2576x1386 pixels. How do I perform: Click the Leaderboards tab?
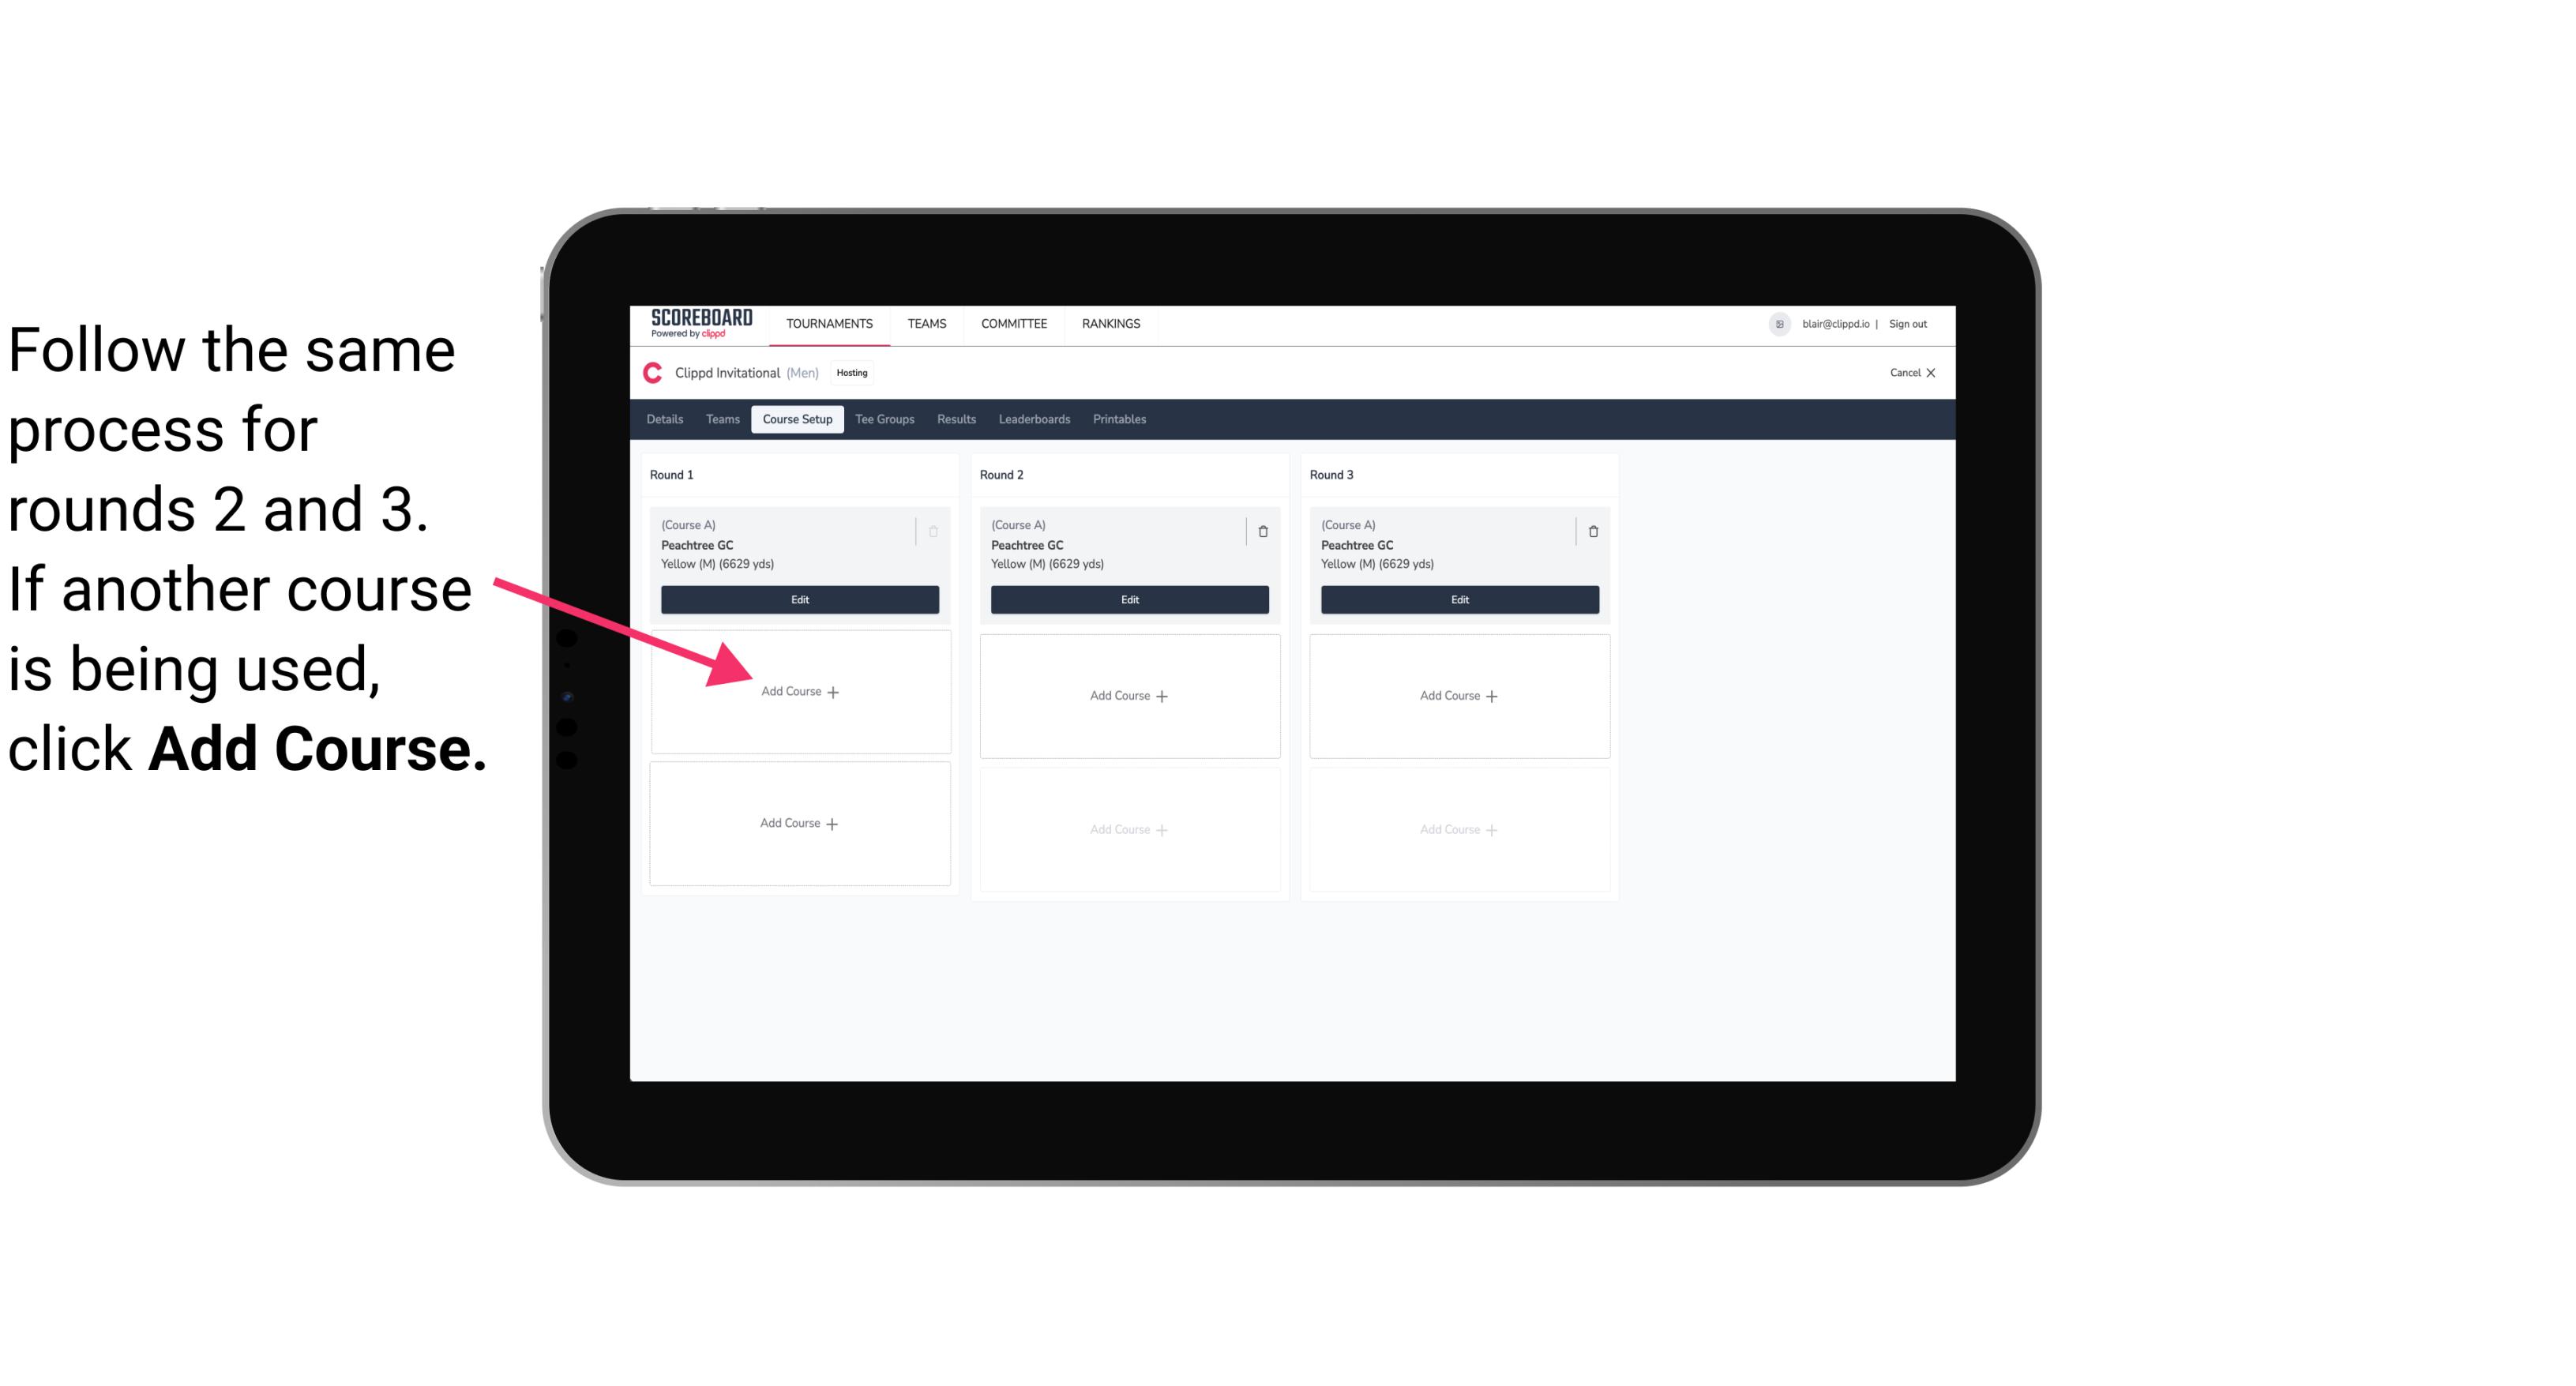pos(1035,420)
